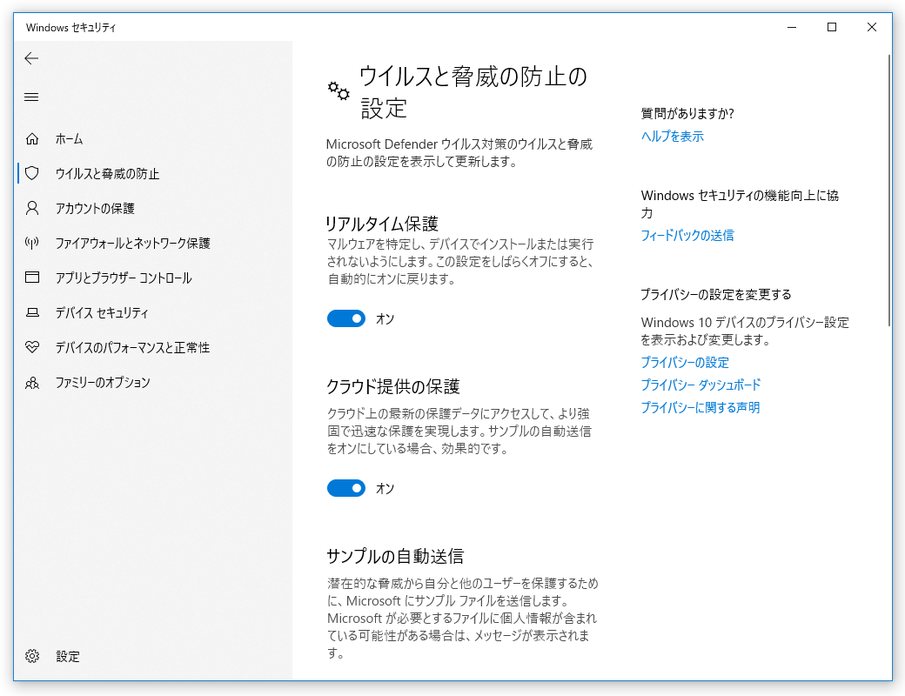
Task: Close the Windows セキュリティ window
Action: (872, 27)
